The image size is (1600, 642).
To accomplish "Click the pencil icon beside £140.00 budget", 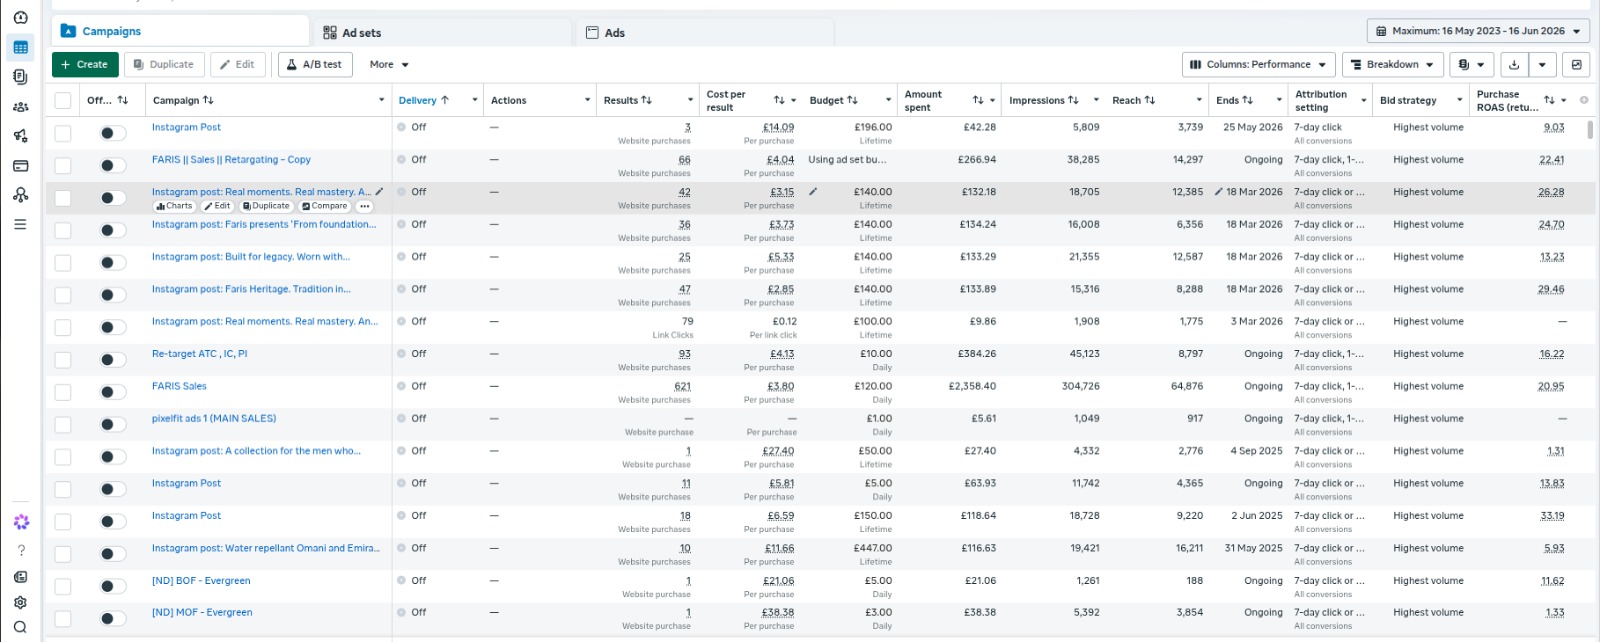I will 813,191.
